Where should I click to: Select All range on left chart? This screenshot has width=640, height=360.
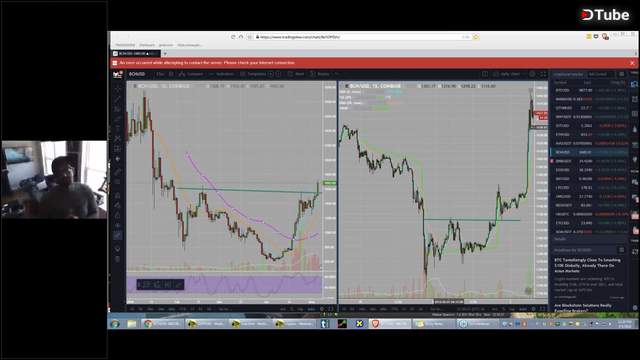point(209,309)
